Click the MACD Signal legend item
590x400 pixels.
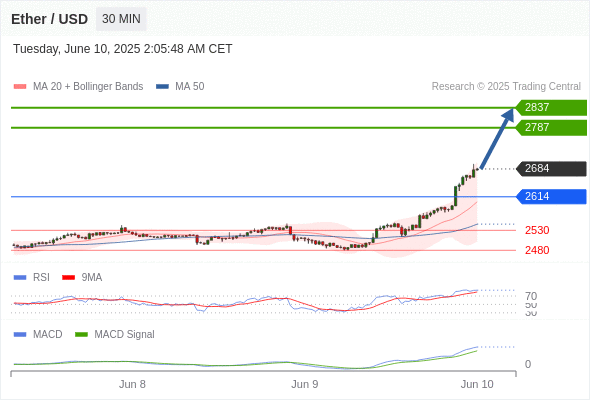pyautogui.click(x=115, y=334)
